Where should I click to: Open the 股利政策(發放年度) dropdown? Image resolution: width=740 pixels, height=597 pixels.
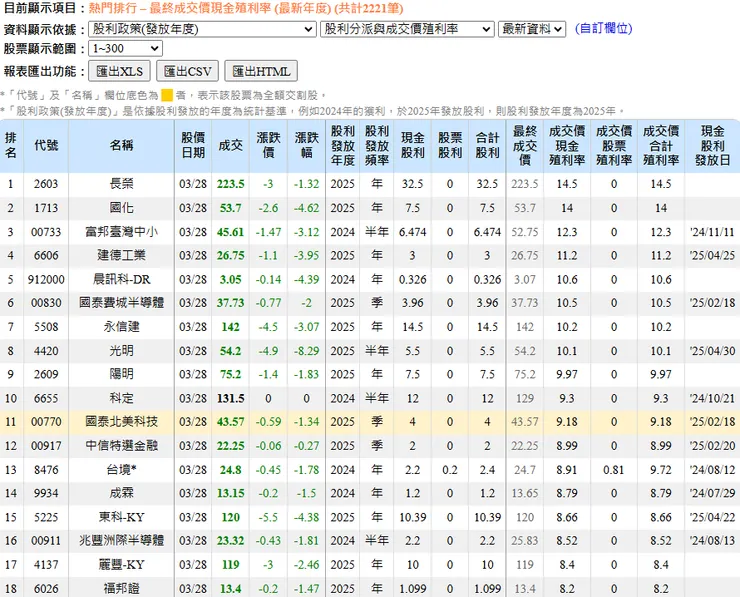point(202,29)
